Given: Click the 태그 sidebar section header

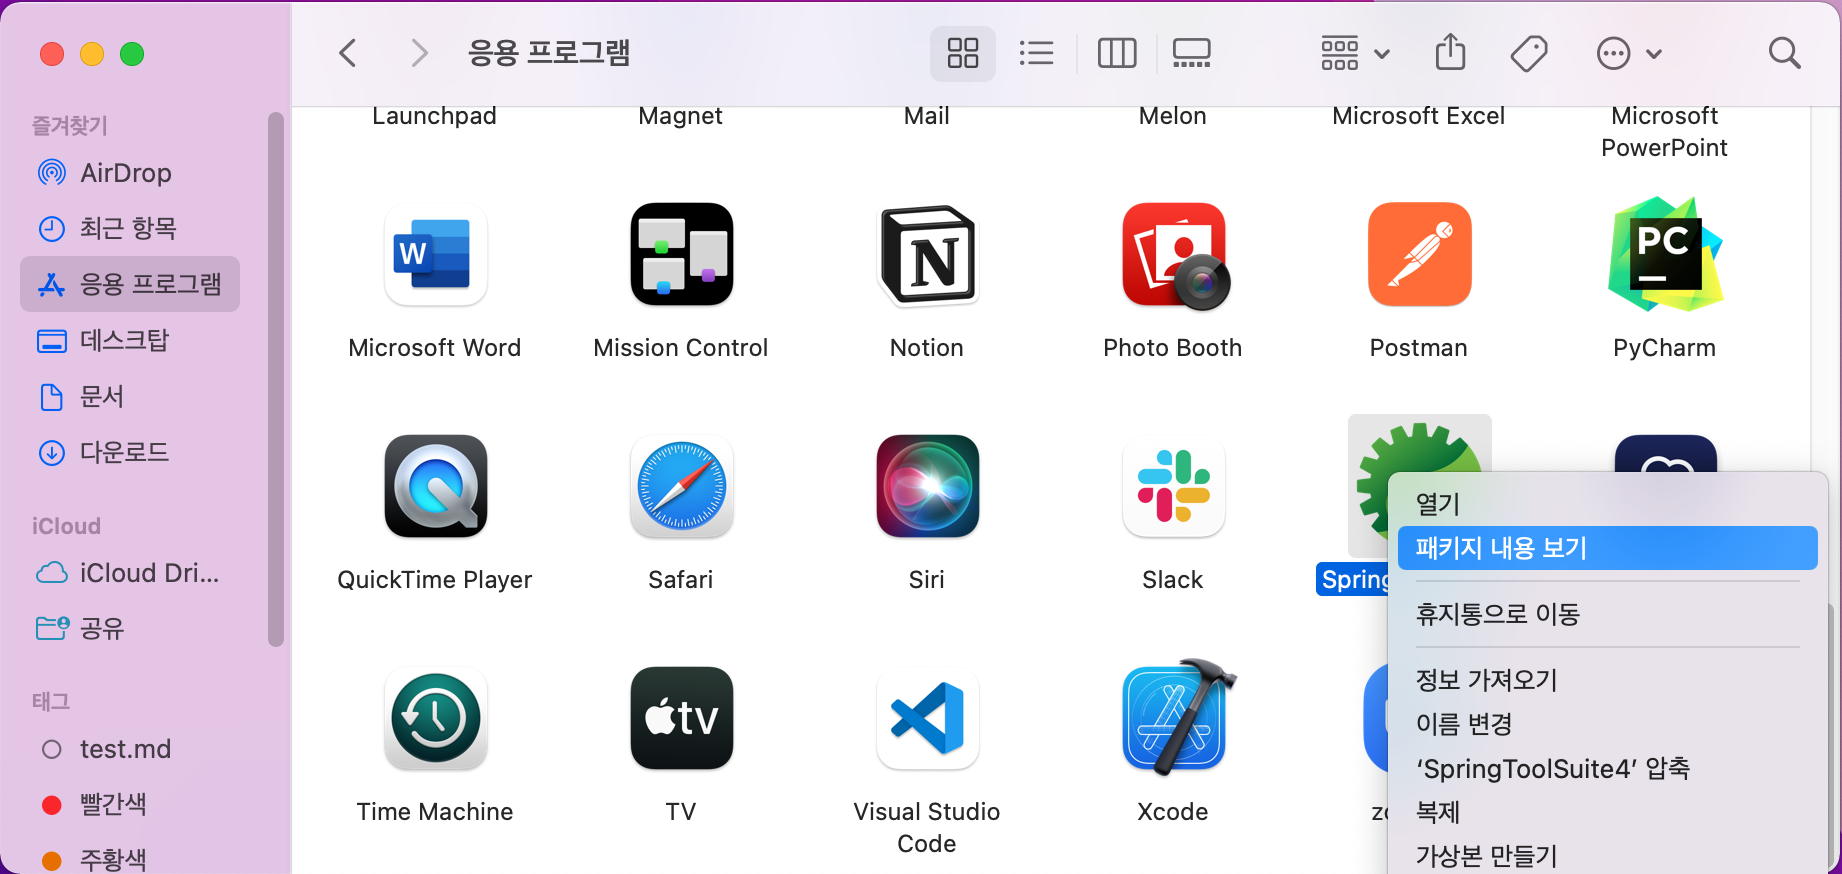Looking at the screenshot, I should (51, 701).
